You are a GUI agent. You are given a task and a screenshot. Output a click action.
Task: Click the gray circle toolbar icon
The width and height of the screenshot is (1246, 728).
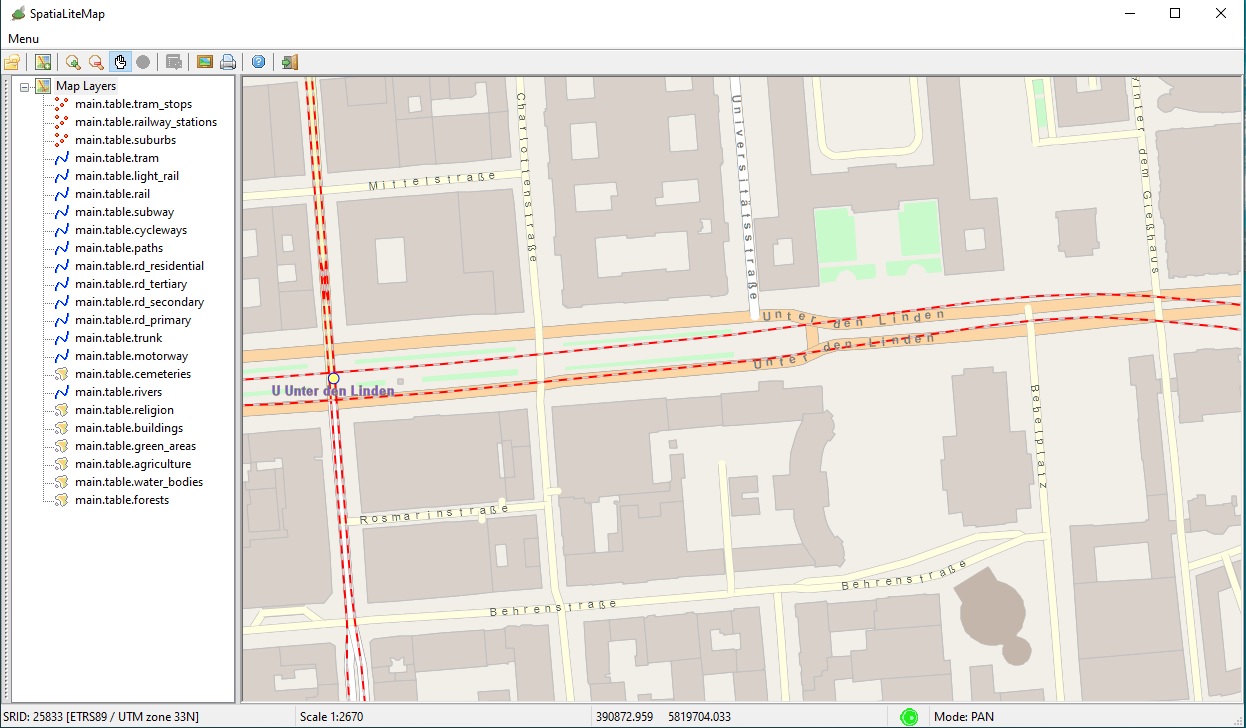(143, 62)
